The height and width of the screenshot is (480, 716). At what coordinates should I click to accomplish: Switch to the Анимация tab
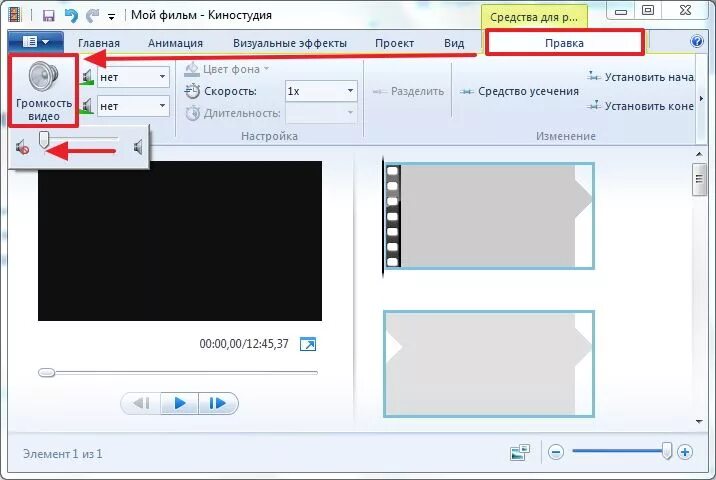[x=175, y=43]
